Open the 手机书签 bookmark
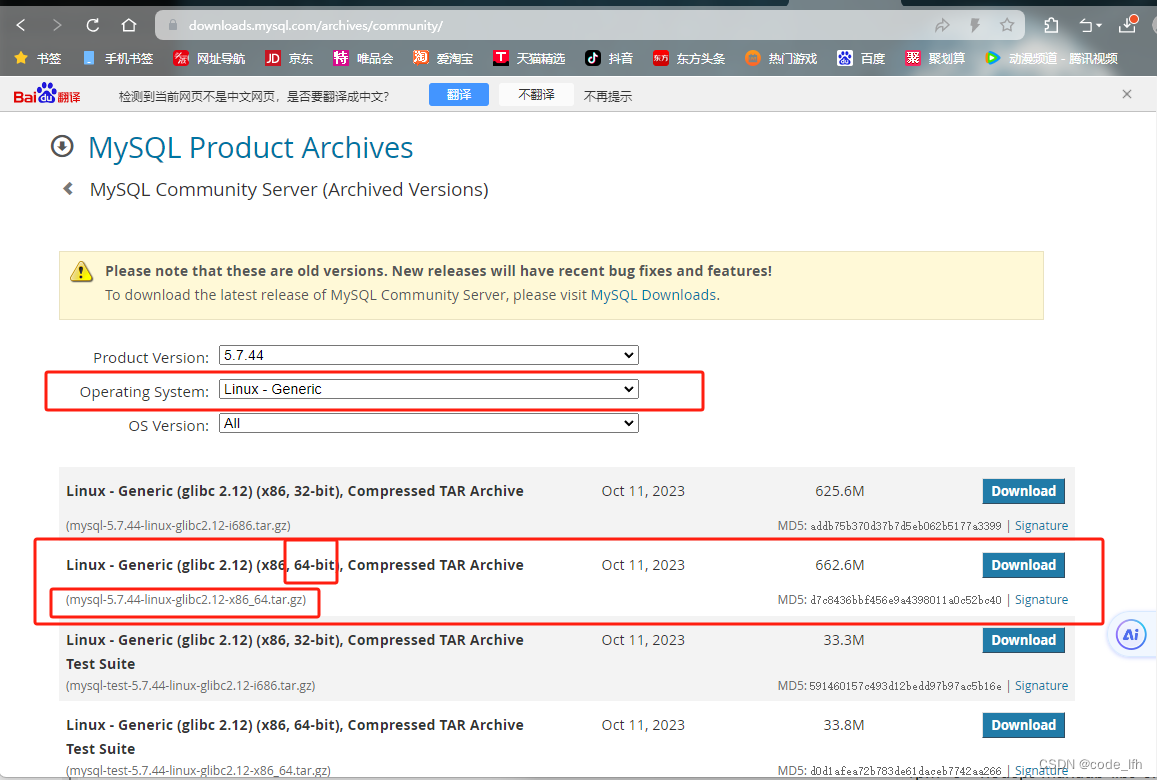This screenshot has height=780, width=1157. pyautogui.click(x=118, y=58)
